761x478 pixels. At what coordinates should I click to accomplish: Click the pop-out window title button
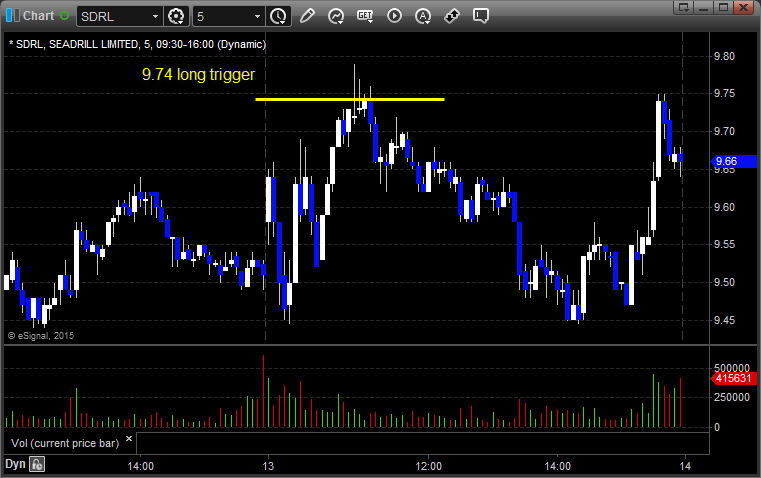point(684,7)
